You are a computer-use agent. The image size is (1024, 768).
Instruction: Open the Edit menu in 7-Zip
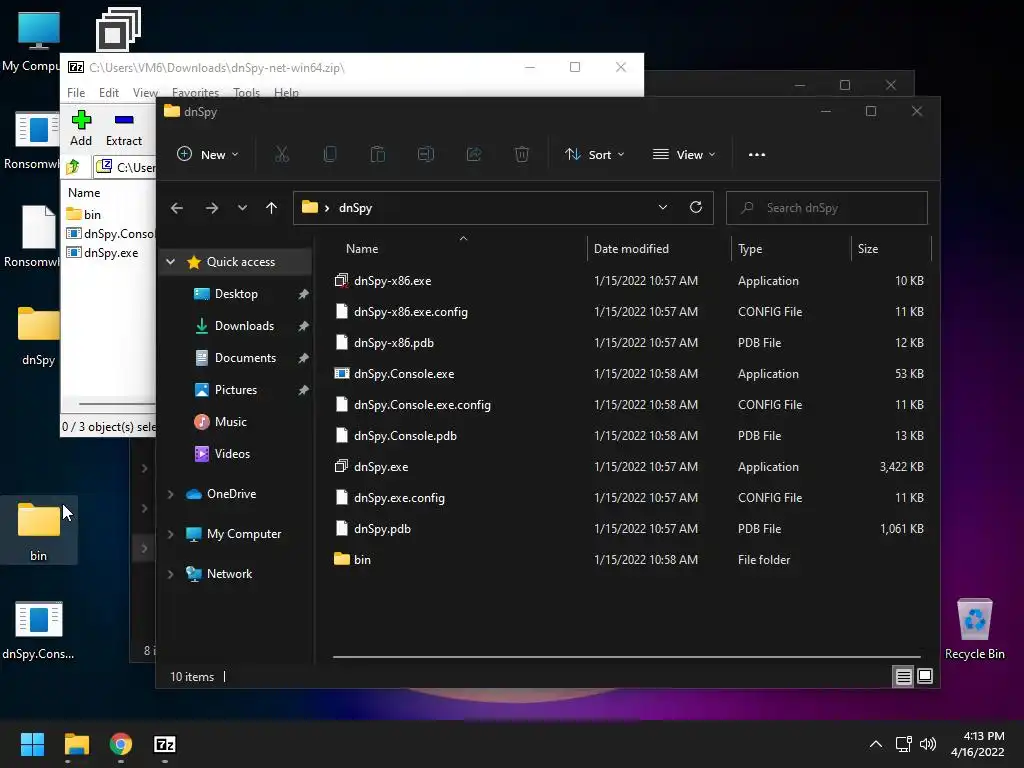click(108, 93)
